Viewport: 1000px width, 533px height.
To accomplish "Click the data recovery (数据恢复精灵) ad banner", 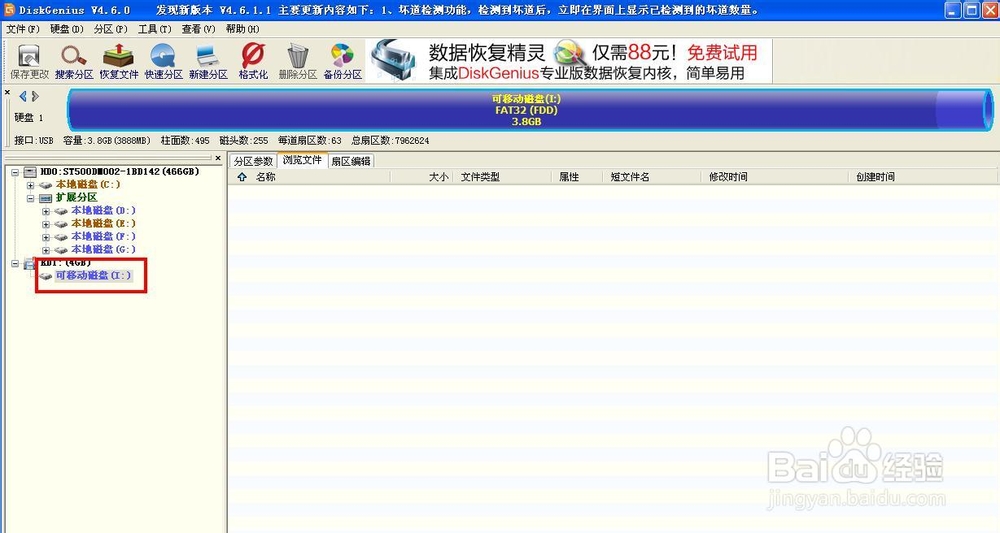I will 569,61.
